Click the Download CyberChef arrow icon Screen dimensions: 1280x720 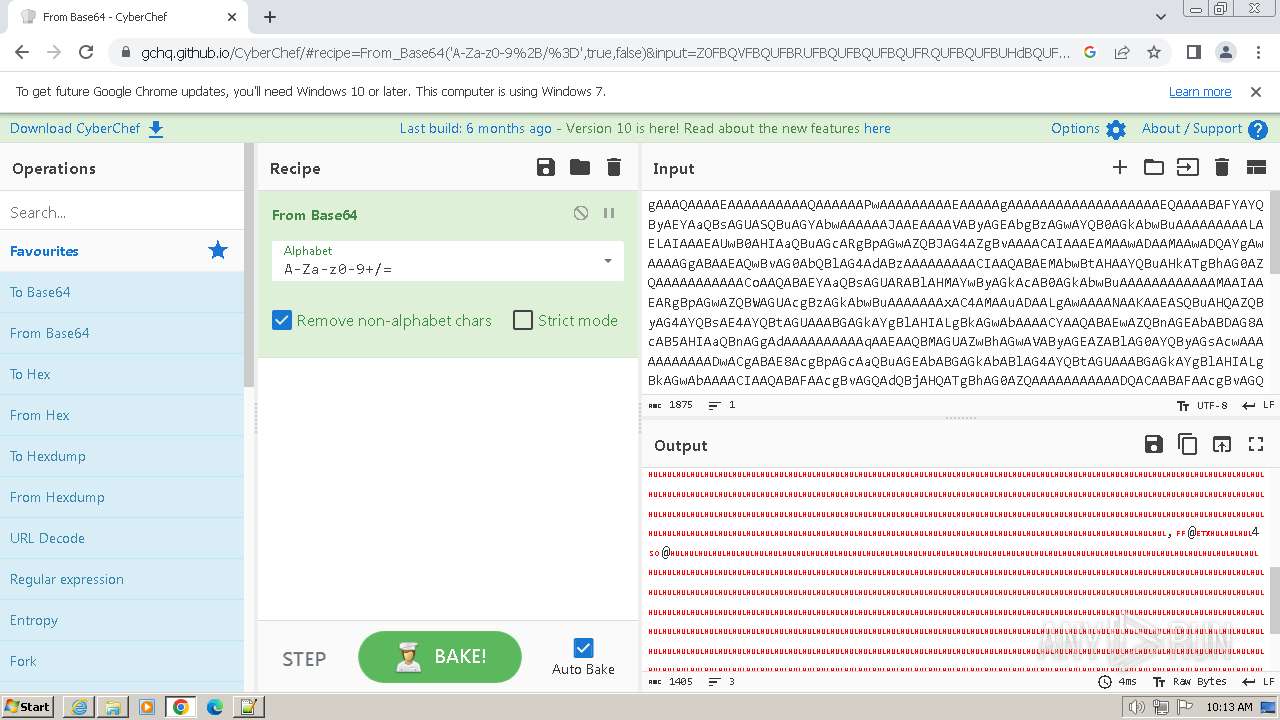coord(156,128)
